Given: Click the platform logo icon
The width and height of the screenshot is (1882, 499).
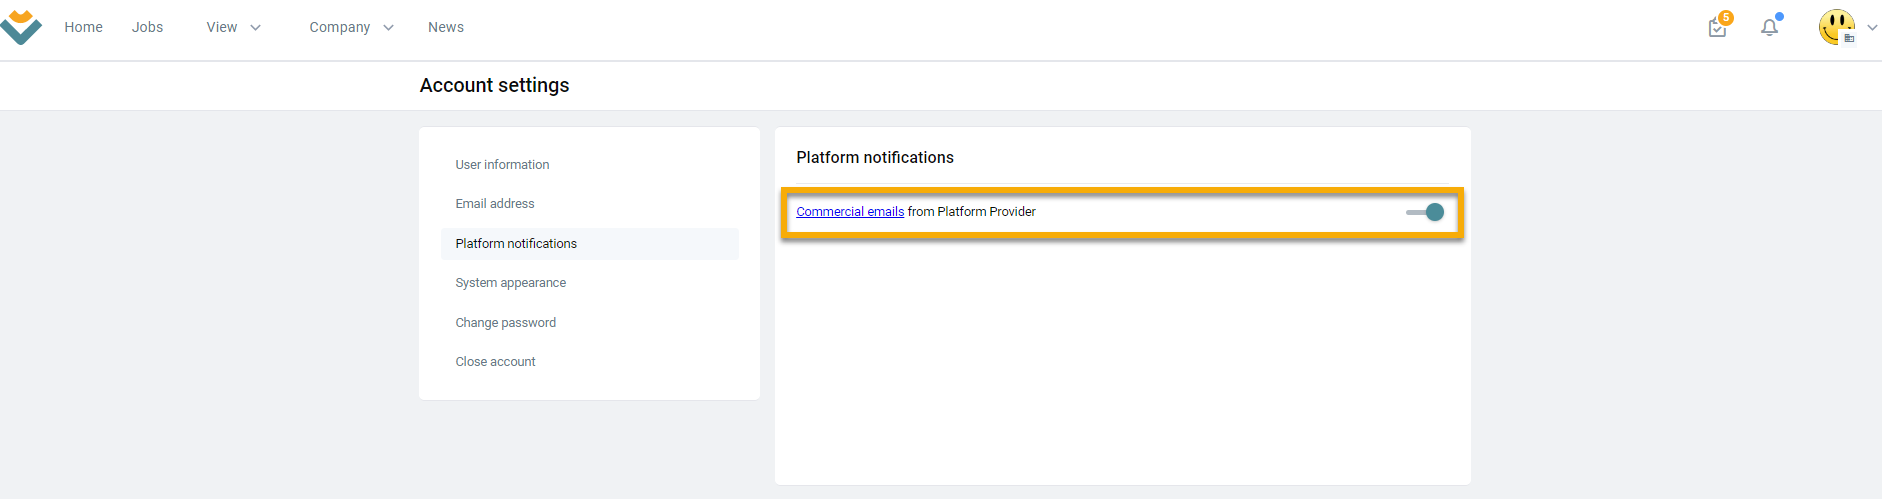Looking at the screenshot, I should [21, 27].
